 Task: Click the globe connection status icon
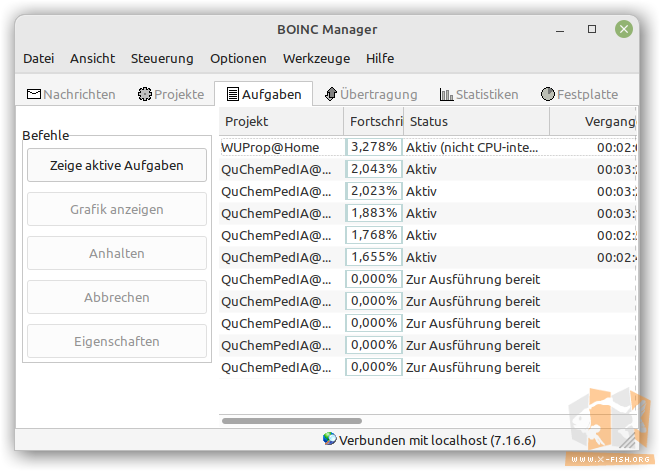pyautogui.click(x=330, y=439)
